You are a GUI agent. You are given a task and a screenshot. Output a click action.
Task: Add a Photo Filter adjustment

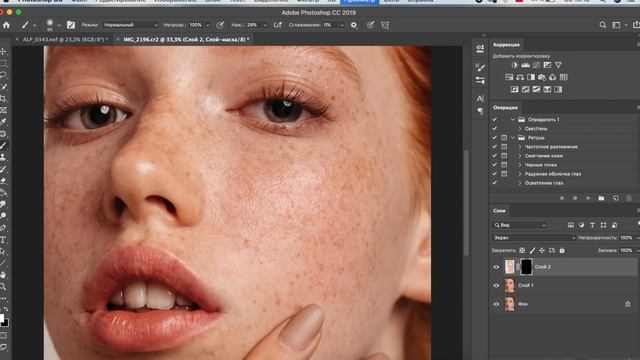[x=542, y=77]
